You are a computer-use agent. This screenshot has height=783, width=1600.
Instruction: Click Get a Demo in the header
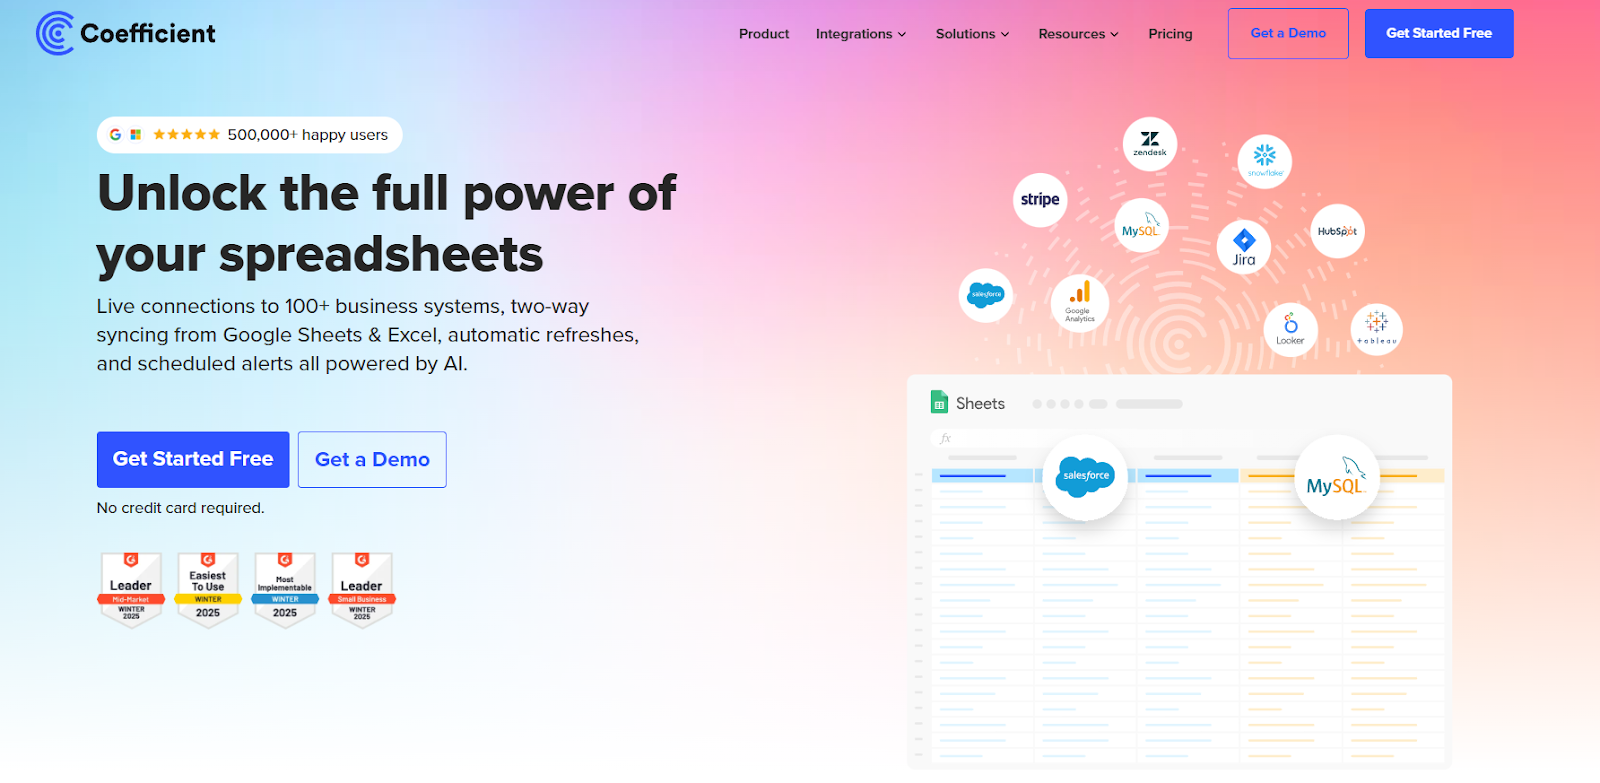1288,33
